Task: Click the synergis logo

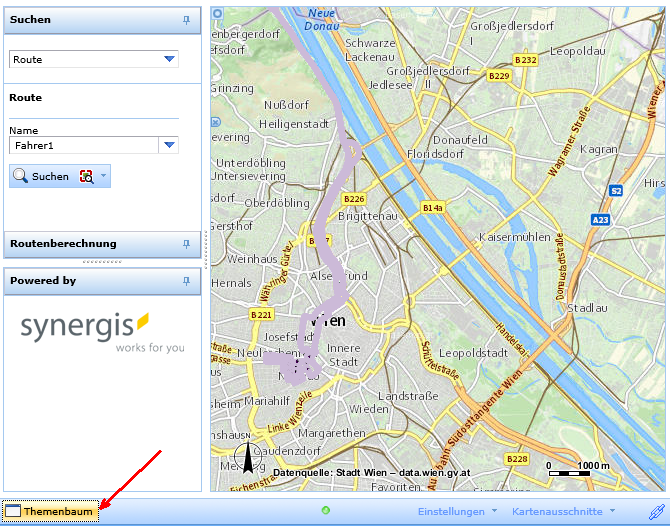Action: pyautogui.click(x=85, y=328)
